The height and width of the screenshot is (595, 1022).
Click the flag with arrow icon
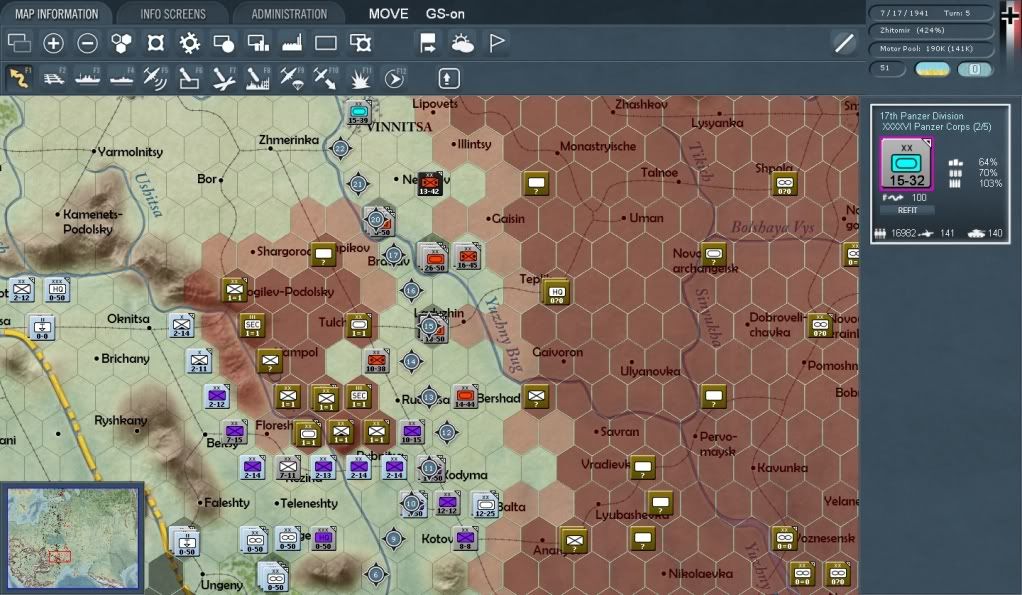click(428, 43)
